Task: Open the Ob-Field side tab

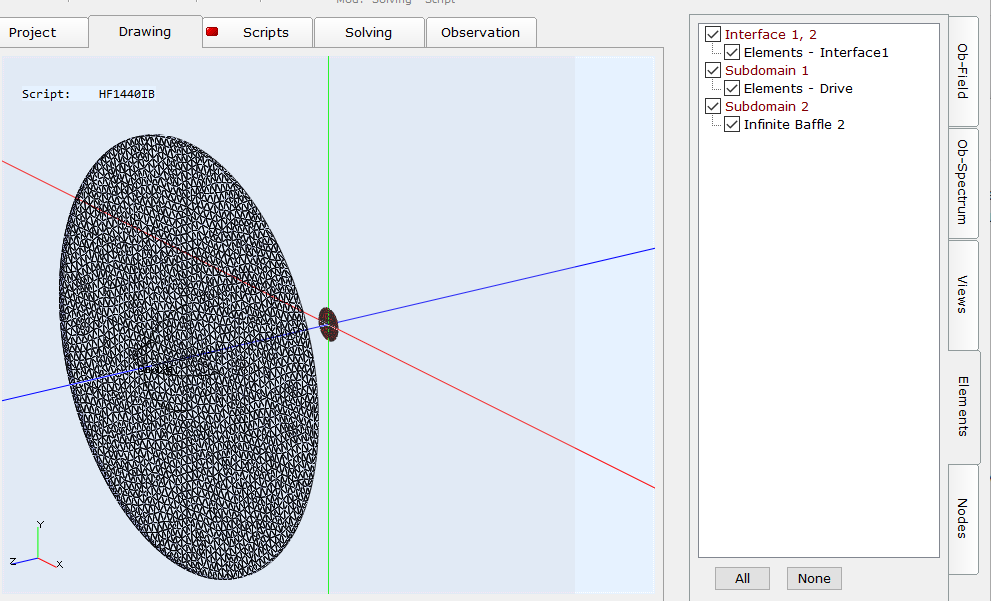Action: pyautogui.click(x=963, y=71)
